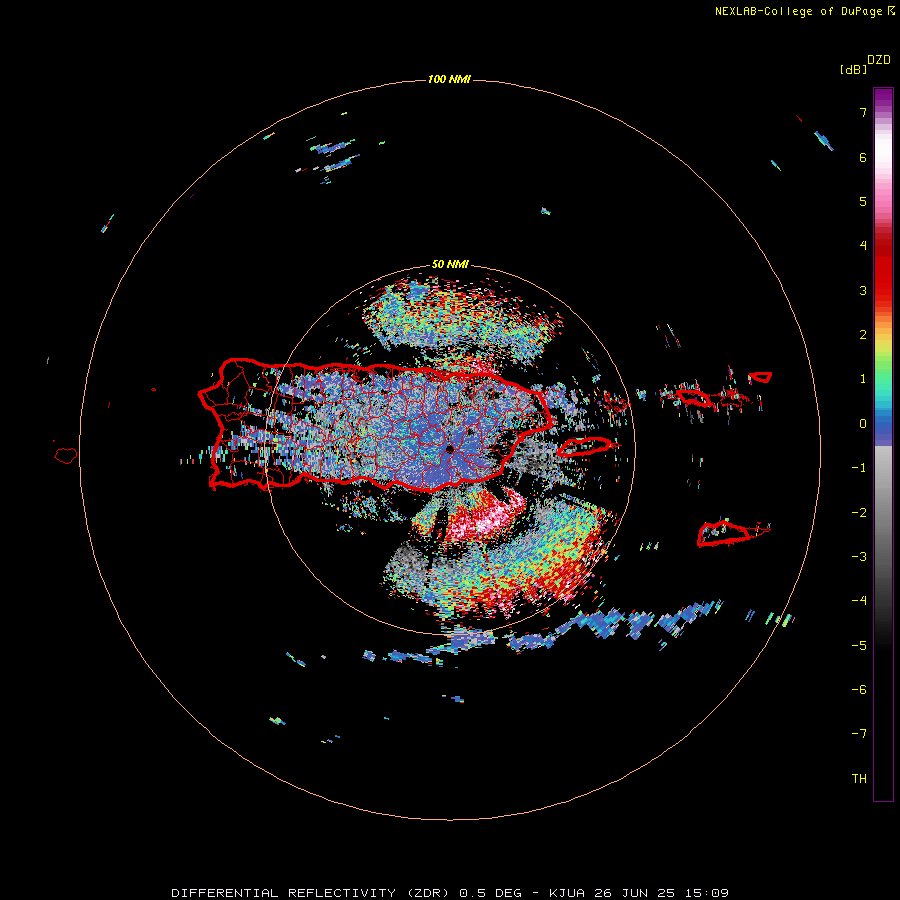Image resolution: width=900 pixels, height=900 pixels.
Task: Click the -4 tick label on the scale
Action: click(859, 601)
